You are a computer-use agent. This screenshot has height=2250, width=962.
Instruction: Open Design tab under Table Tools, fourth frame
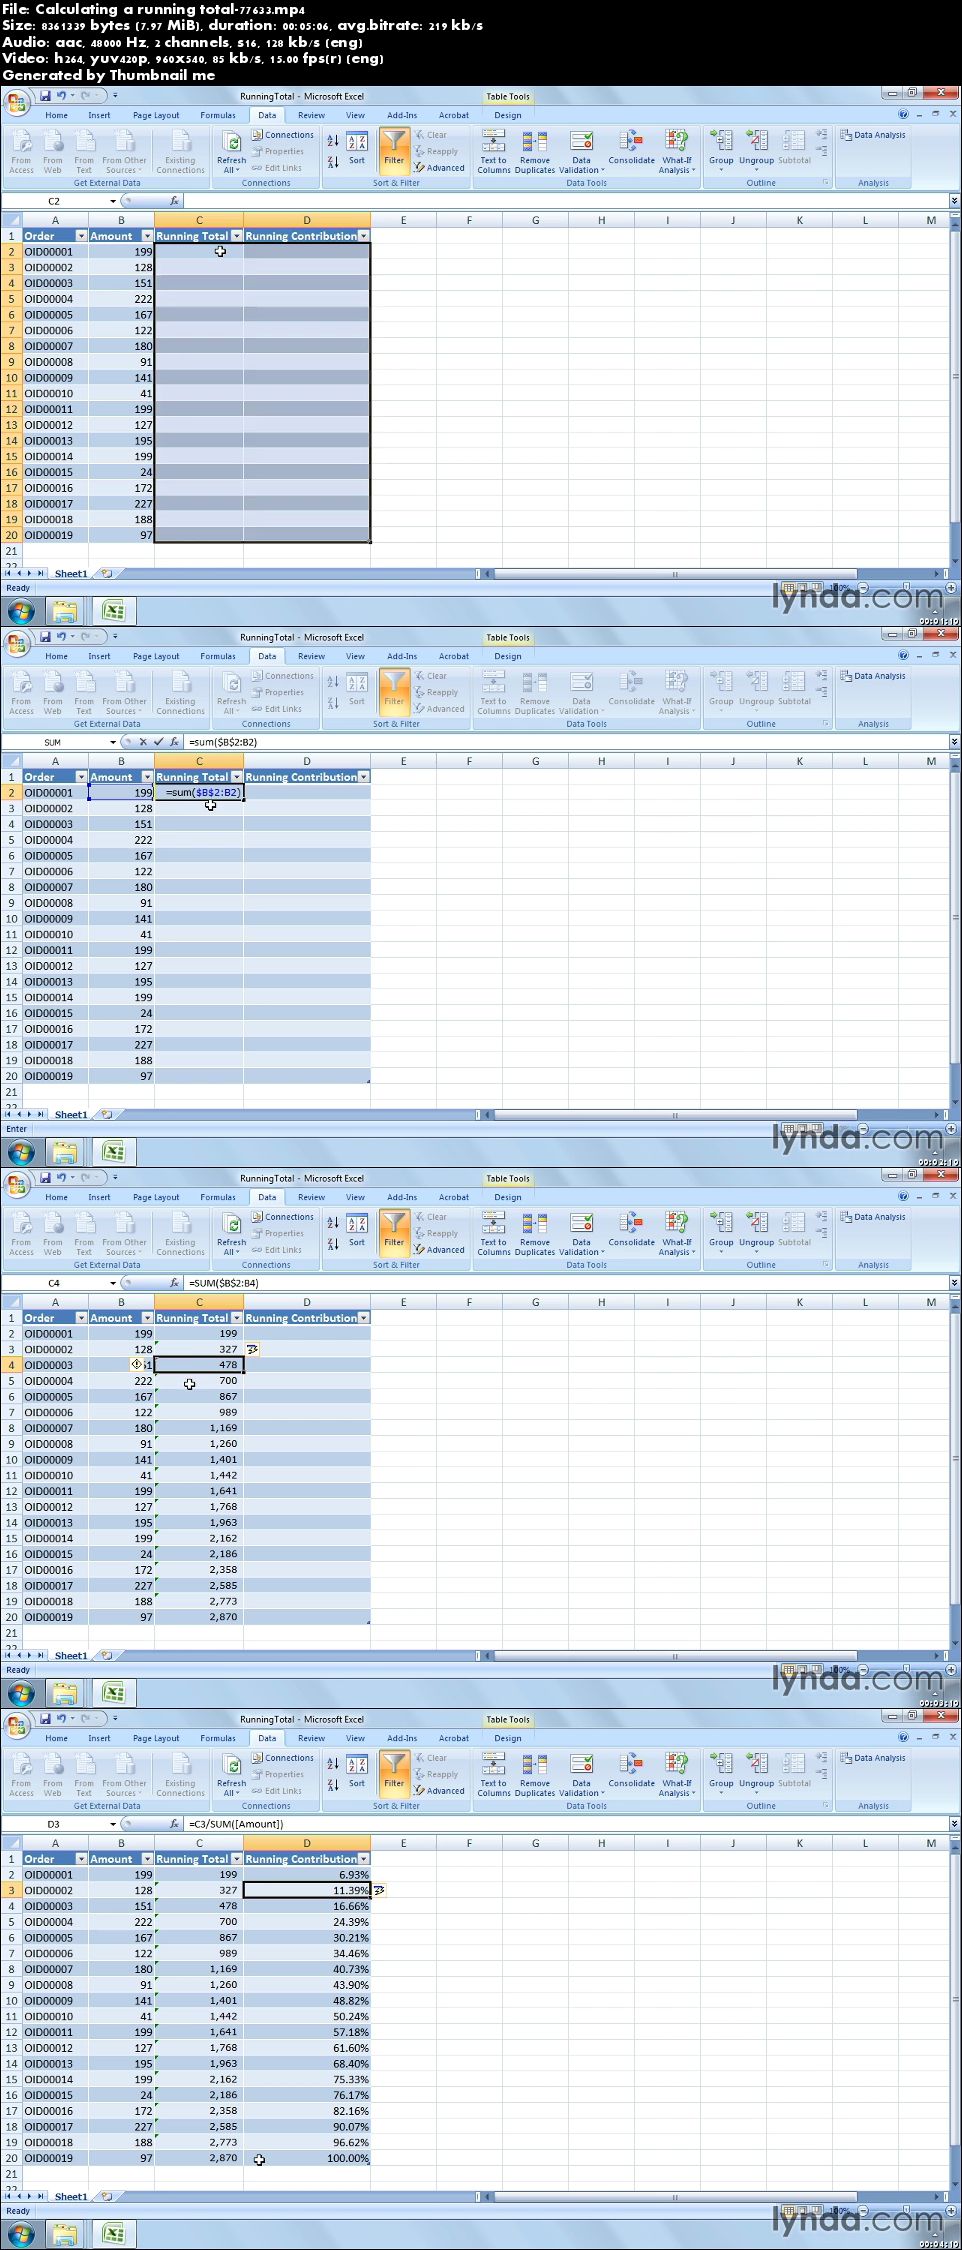[x=508, y=1738]
